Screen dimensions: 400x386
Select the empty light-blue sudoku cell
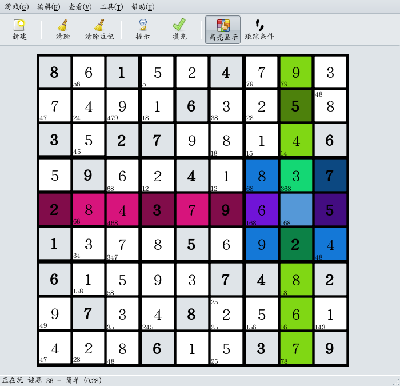point(296,210)
